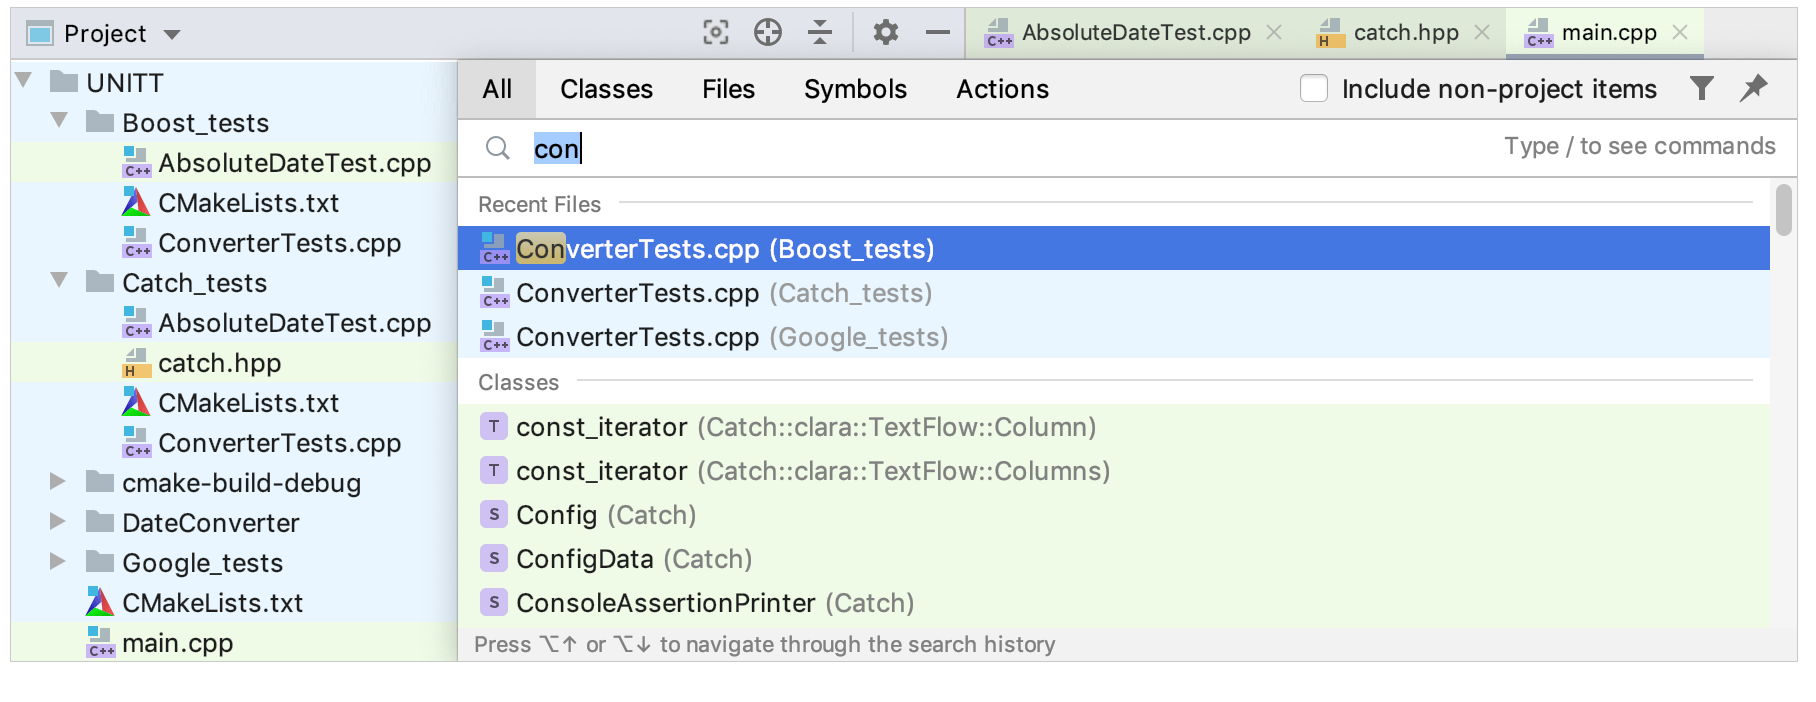Hide the Project tool window
This screenshot has width=1816, height=702.
point(937,33)
